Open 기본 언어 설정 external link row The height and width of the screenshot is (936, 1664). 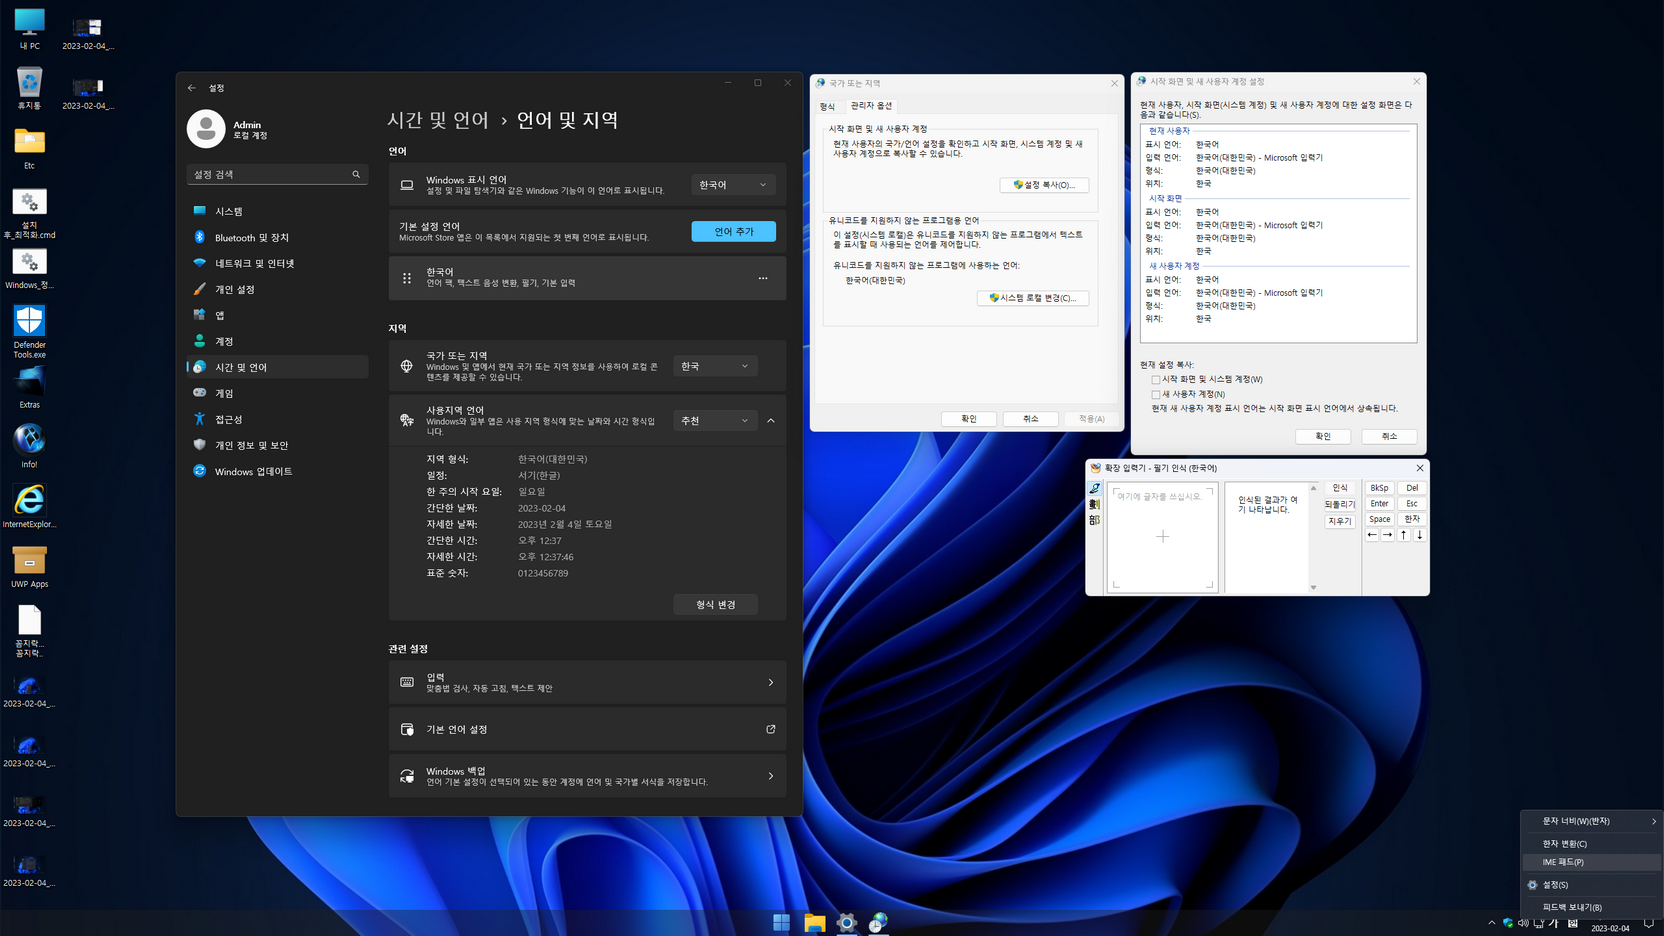point(587,729)
